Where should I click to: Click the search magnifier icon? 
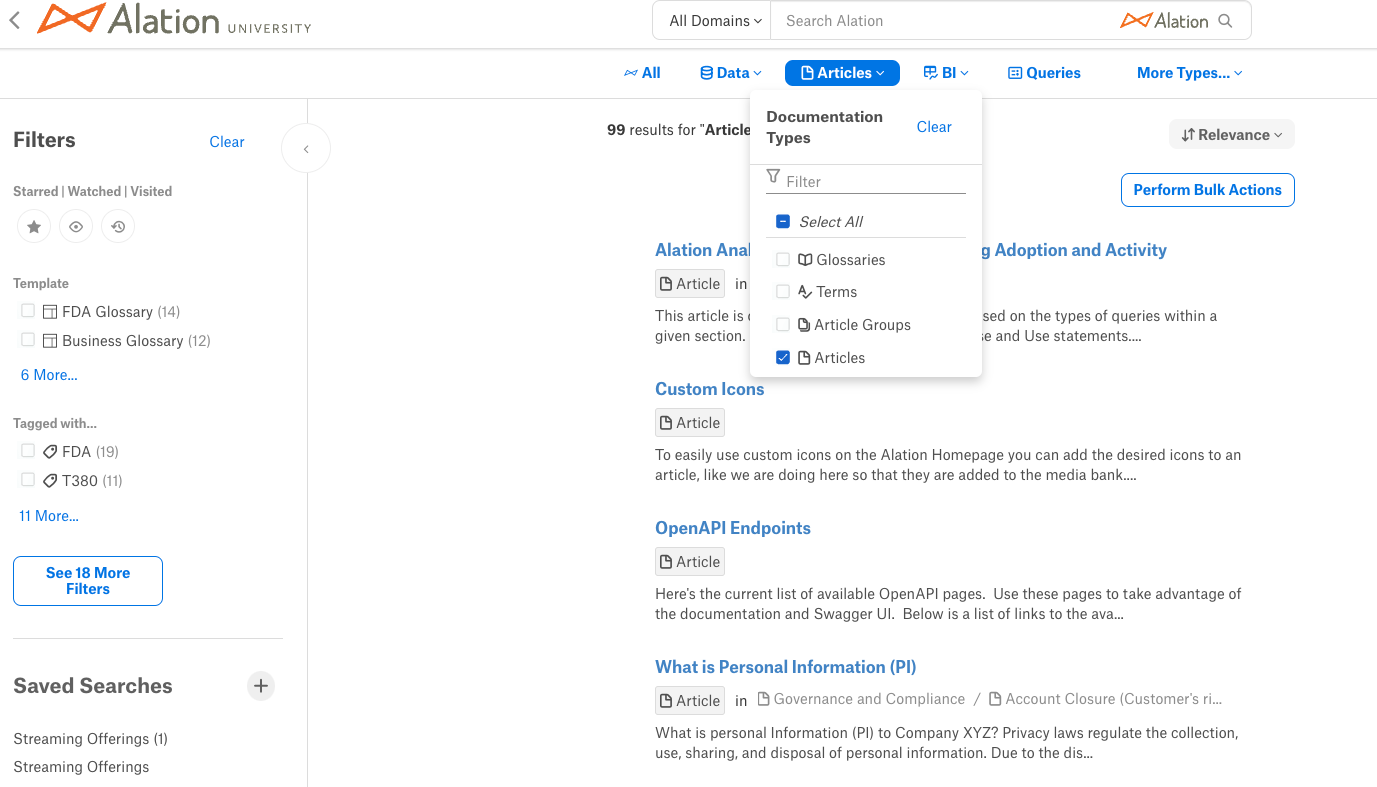point(1226,21)
